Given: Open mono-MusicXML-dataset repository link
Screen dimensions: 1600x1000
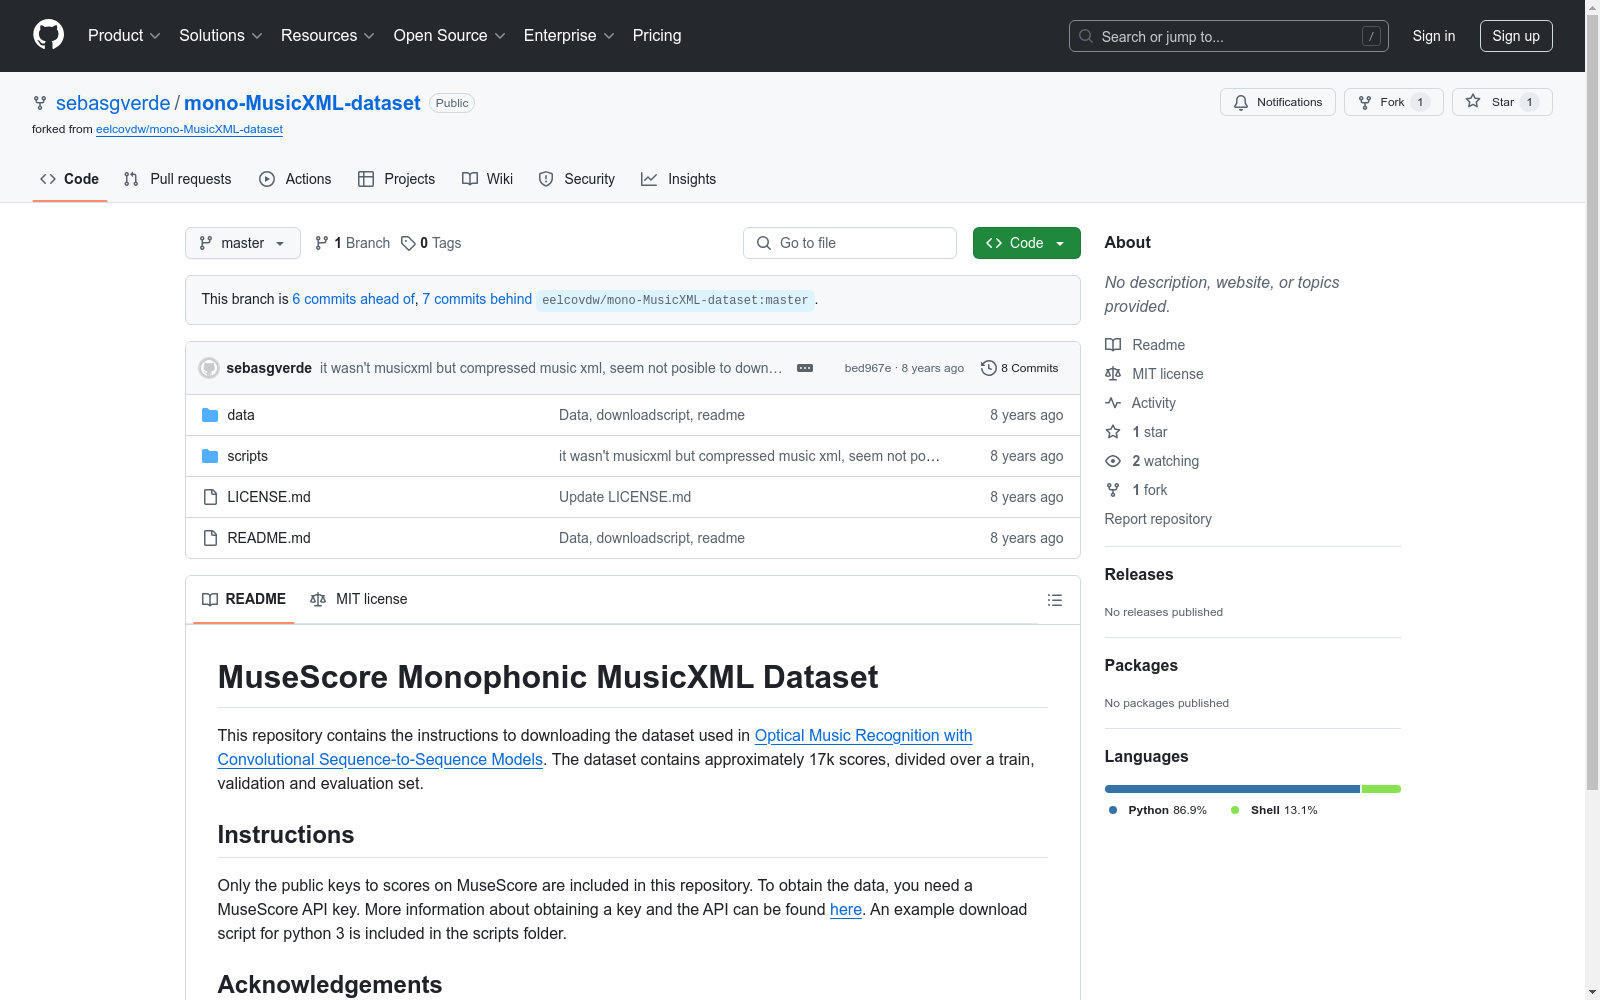Looking at the screenshot, I should pos(302,103).
